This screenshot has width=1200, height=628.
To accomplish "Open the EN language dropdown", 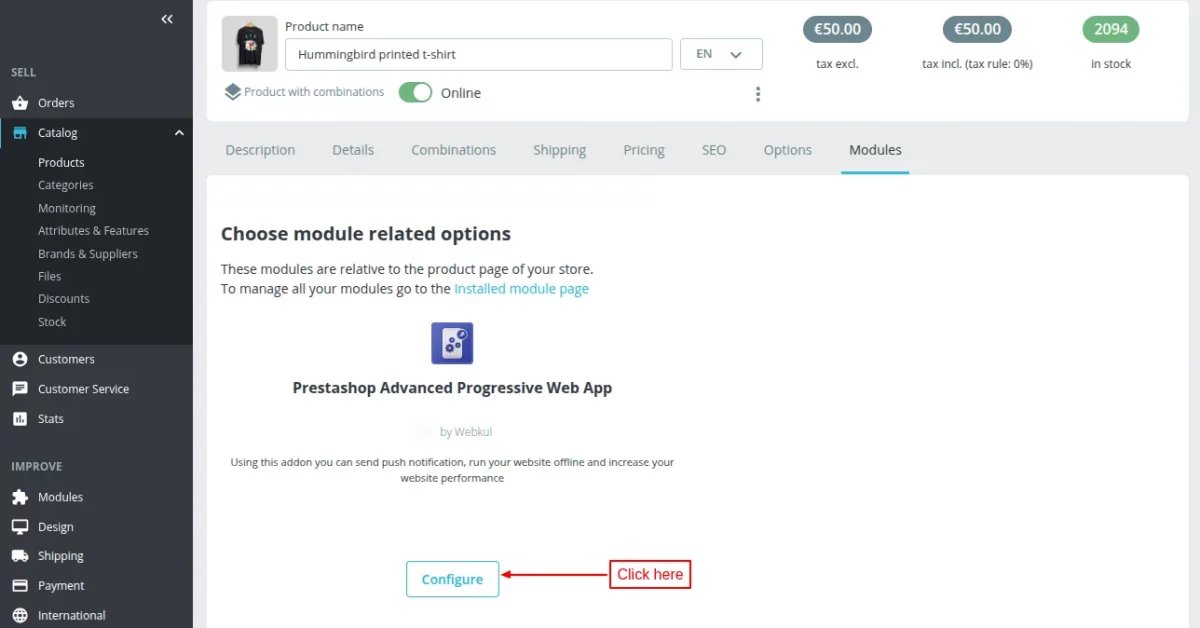I will pyautogui.click(x=721, y=54).
